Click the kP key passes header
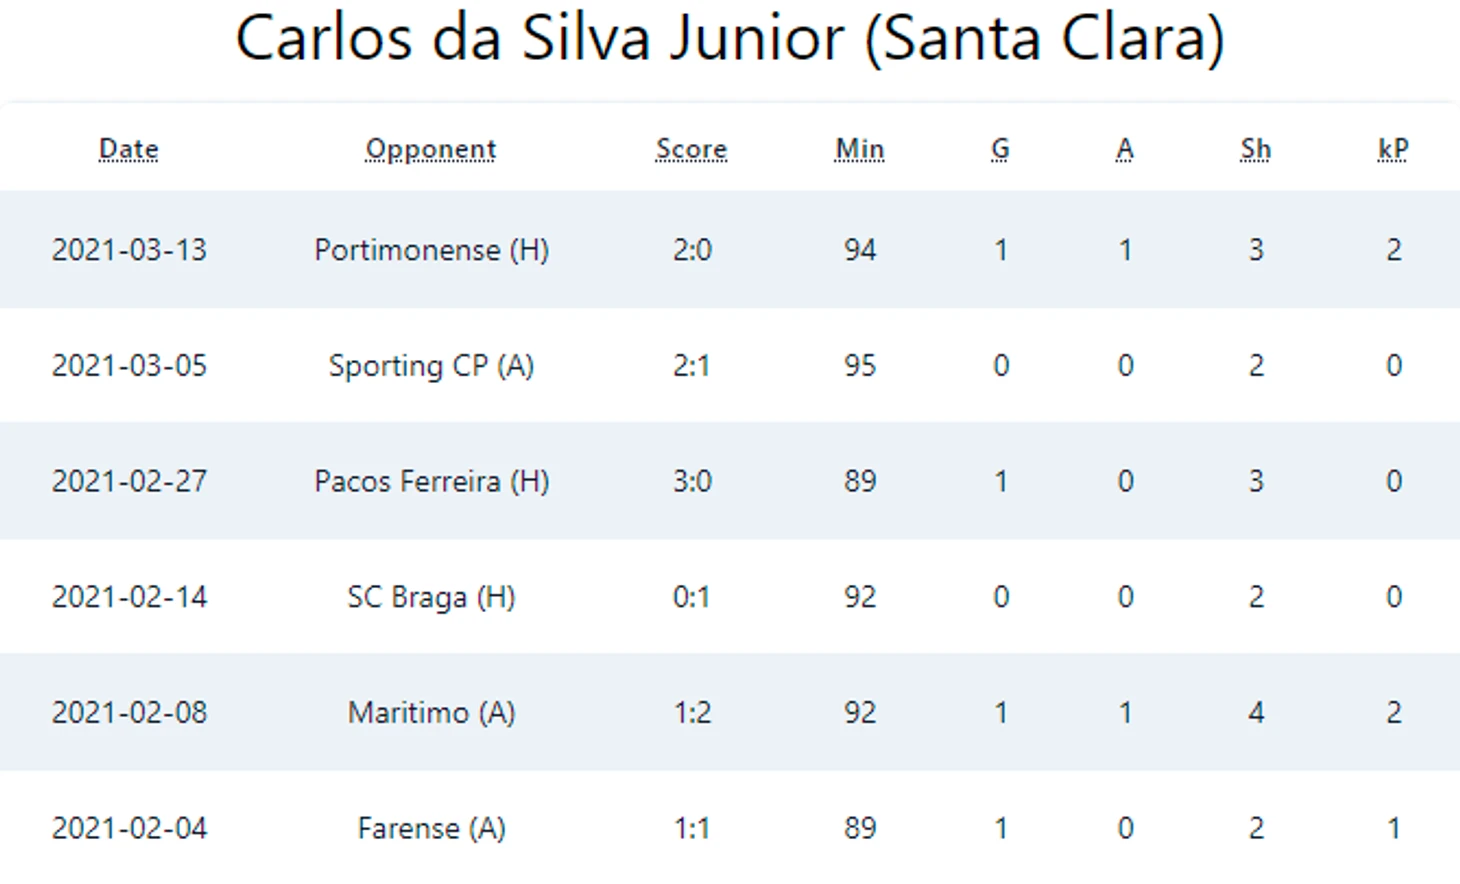This screenshot has width=1460, height=884. (x=1393, y=149)
